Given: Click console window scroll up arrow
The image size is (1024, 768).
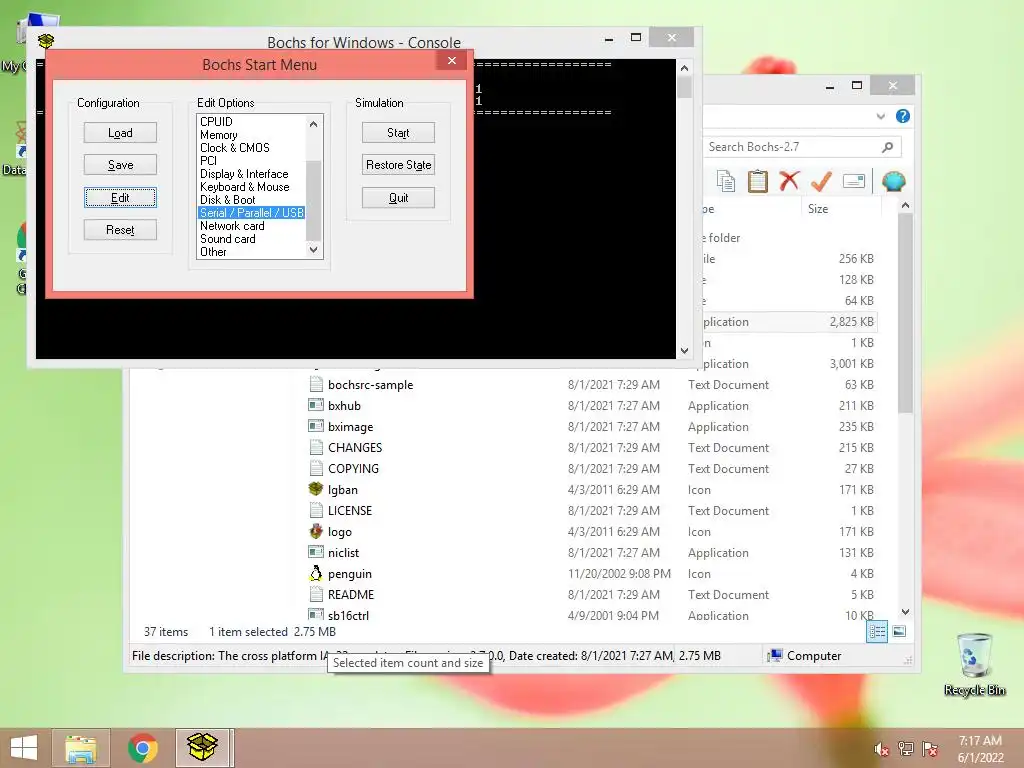Looking at the screenshot, I should click(684, 68).
